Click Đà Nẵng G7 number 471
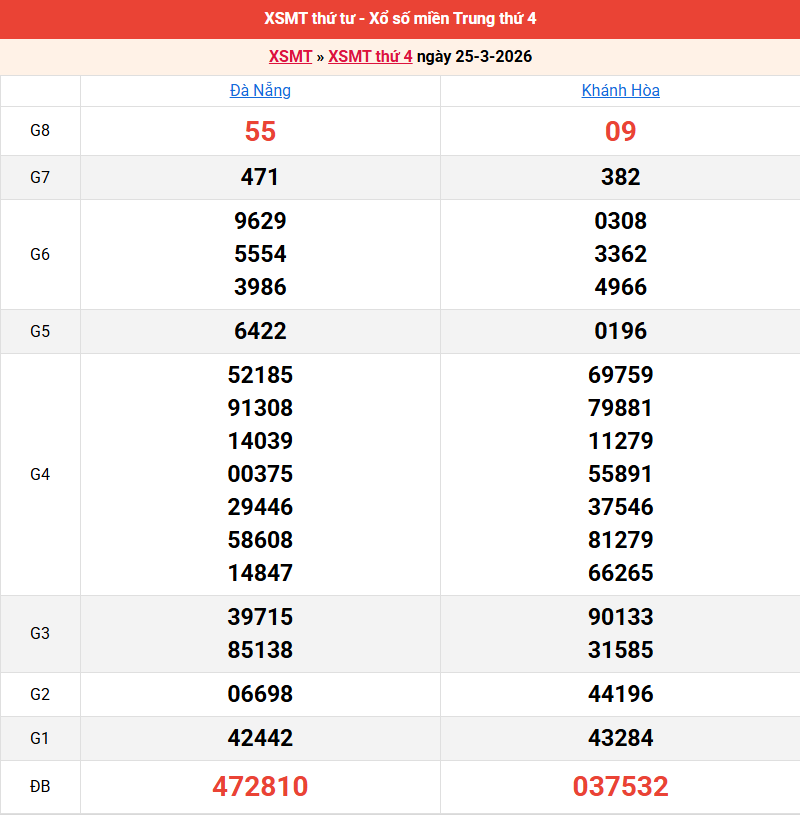This screenshot has width=800, height=815. coord(260,178)
